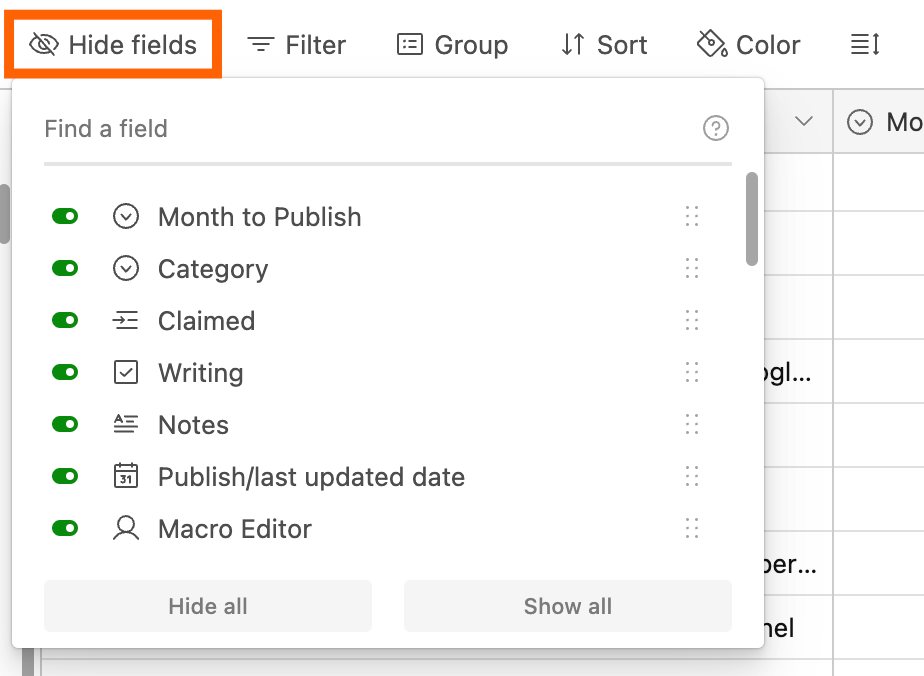Open the Color options paint bucket
924x676 pixels.
[x=748, y=45]
